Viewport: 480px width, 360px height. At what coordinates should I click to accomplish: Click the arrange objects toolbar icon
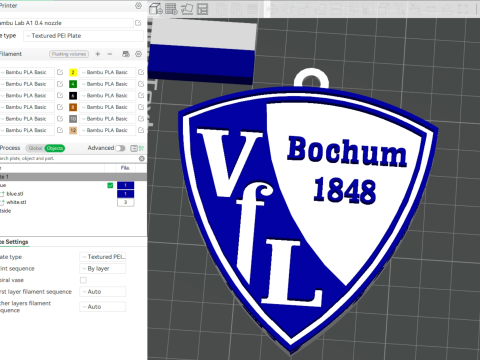coord(202,9)
